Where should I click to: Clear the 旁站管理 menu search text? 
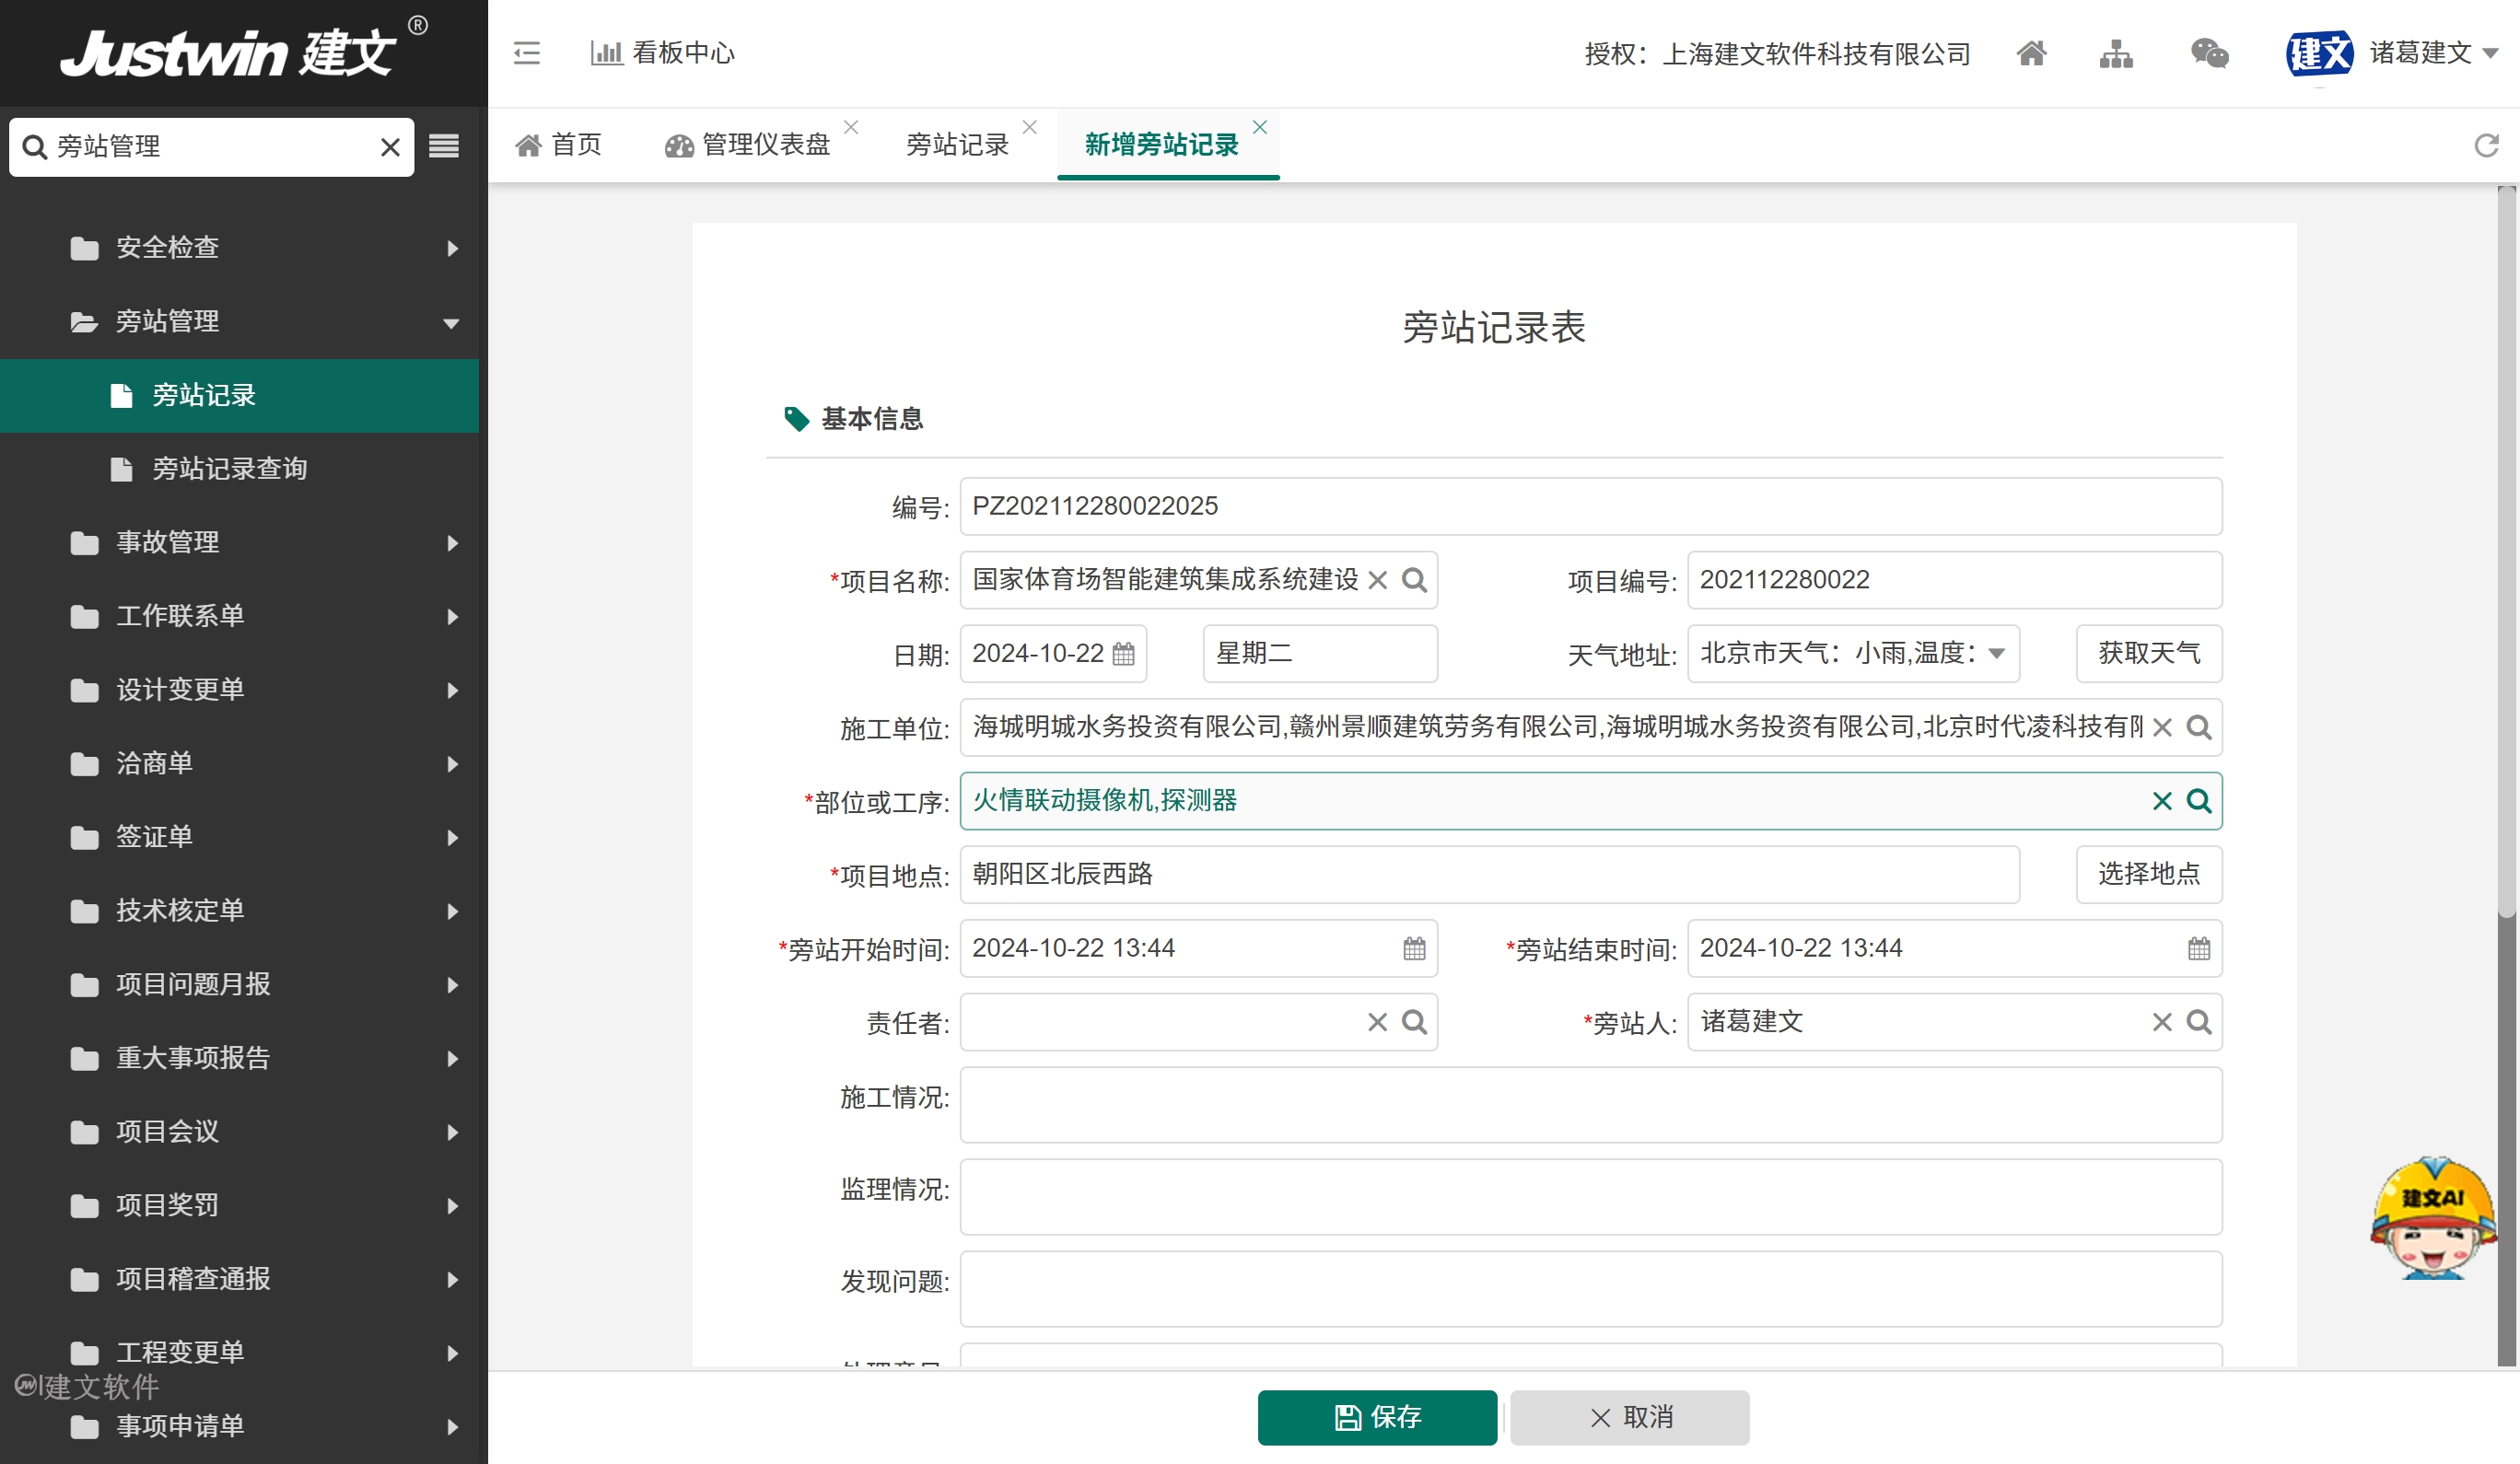(390, 148)
